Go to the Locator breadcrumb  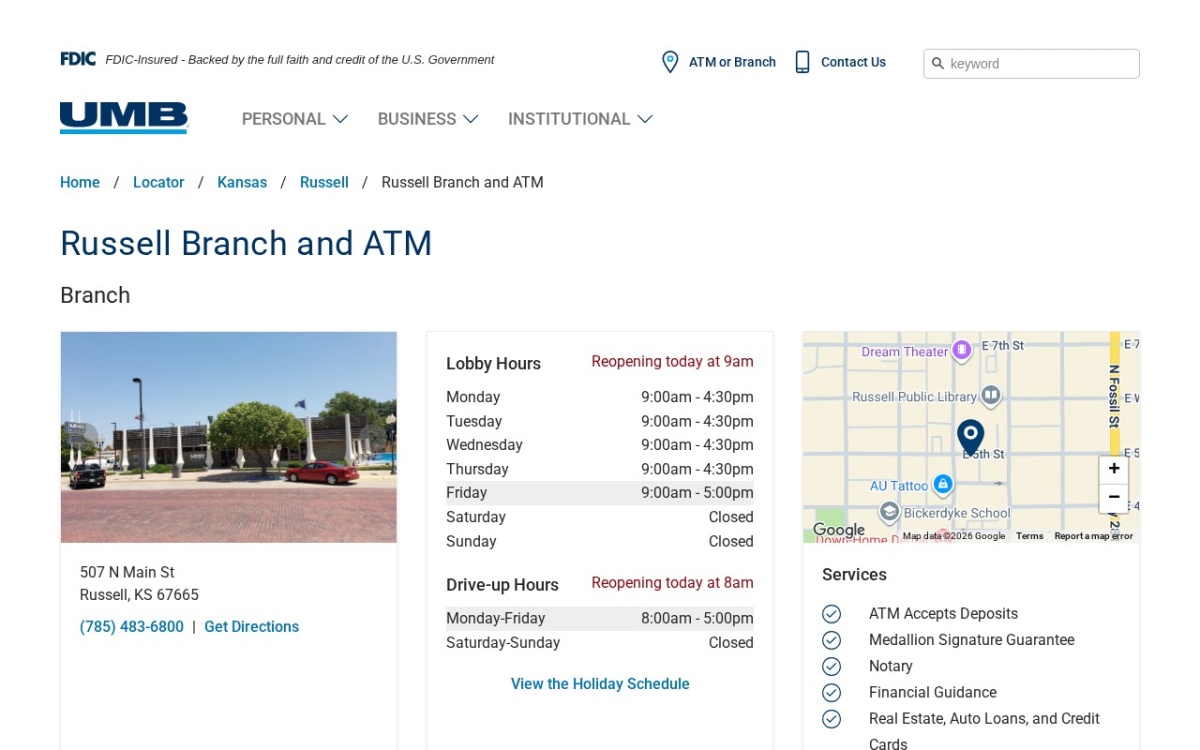[159, 182]
